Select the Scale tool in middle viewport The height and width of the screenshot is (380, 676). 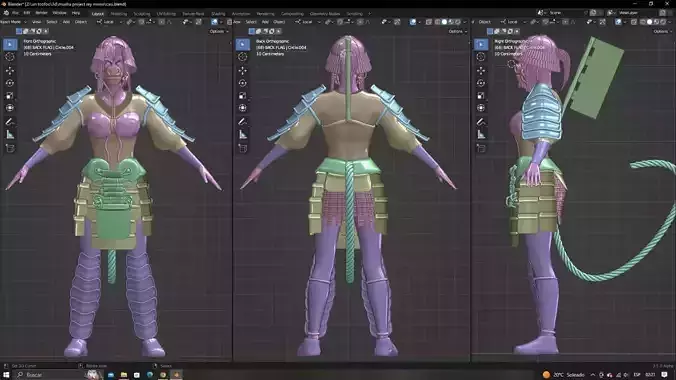(x=243, y=95)
